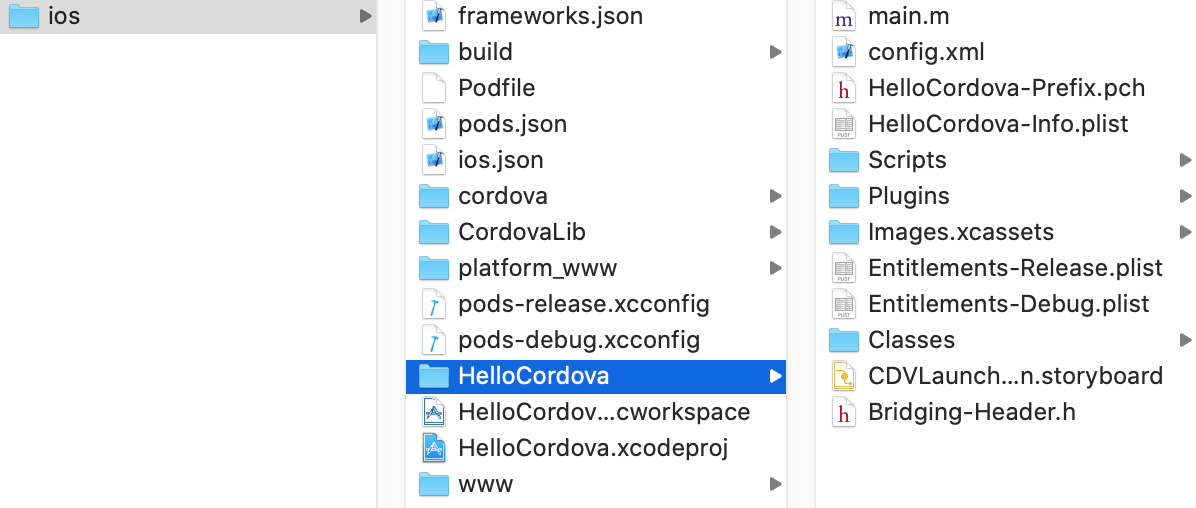Expand the Scripts folder chevron
The width and height of the screenshot is (1196, 508).
pos(1185,160)
